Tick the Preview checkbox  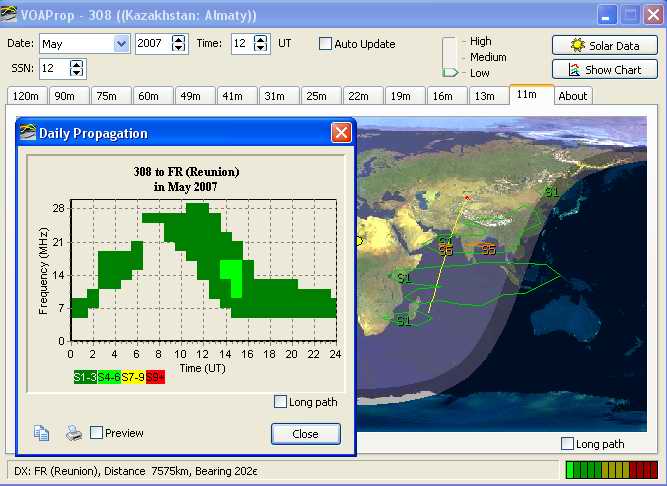[97, 433]
